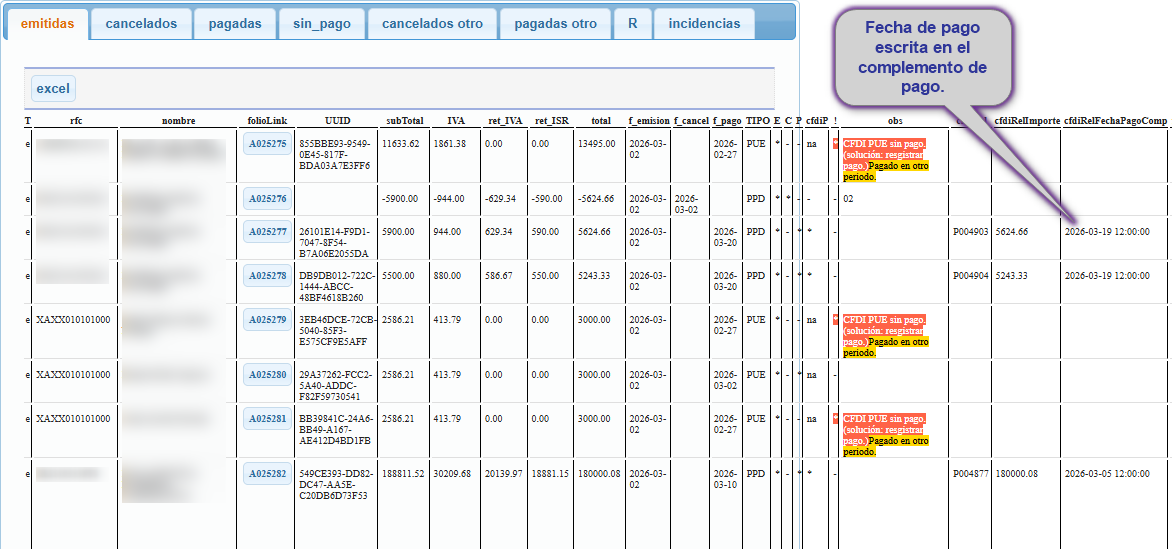View the incidencias tab
The height and width of the screenshot is (549, 1172).
coord(704,24)
